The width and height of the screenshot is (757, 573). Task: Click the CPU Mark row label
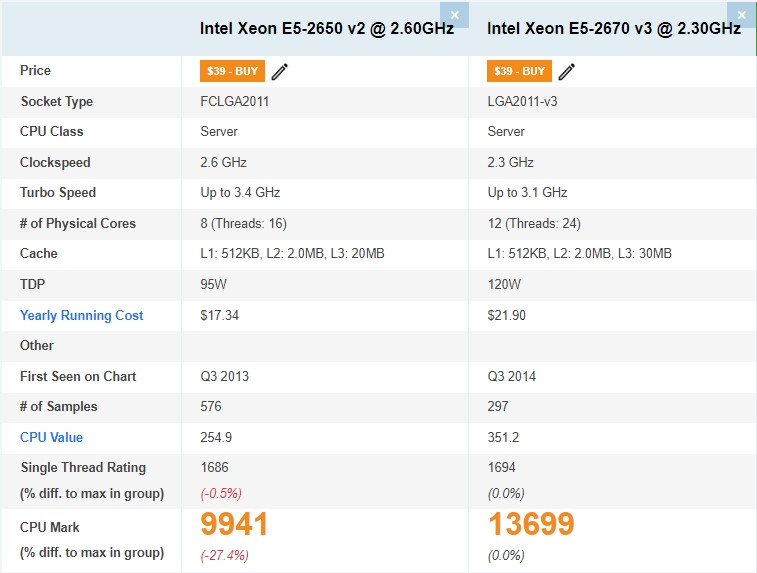point(50,527)
